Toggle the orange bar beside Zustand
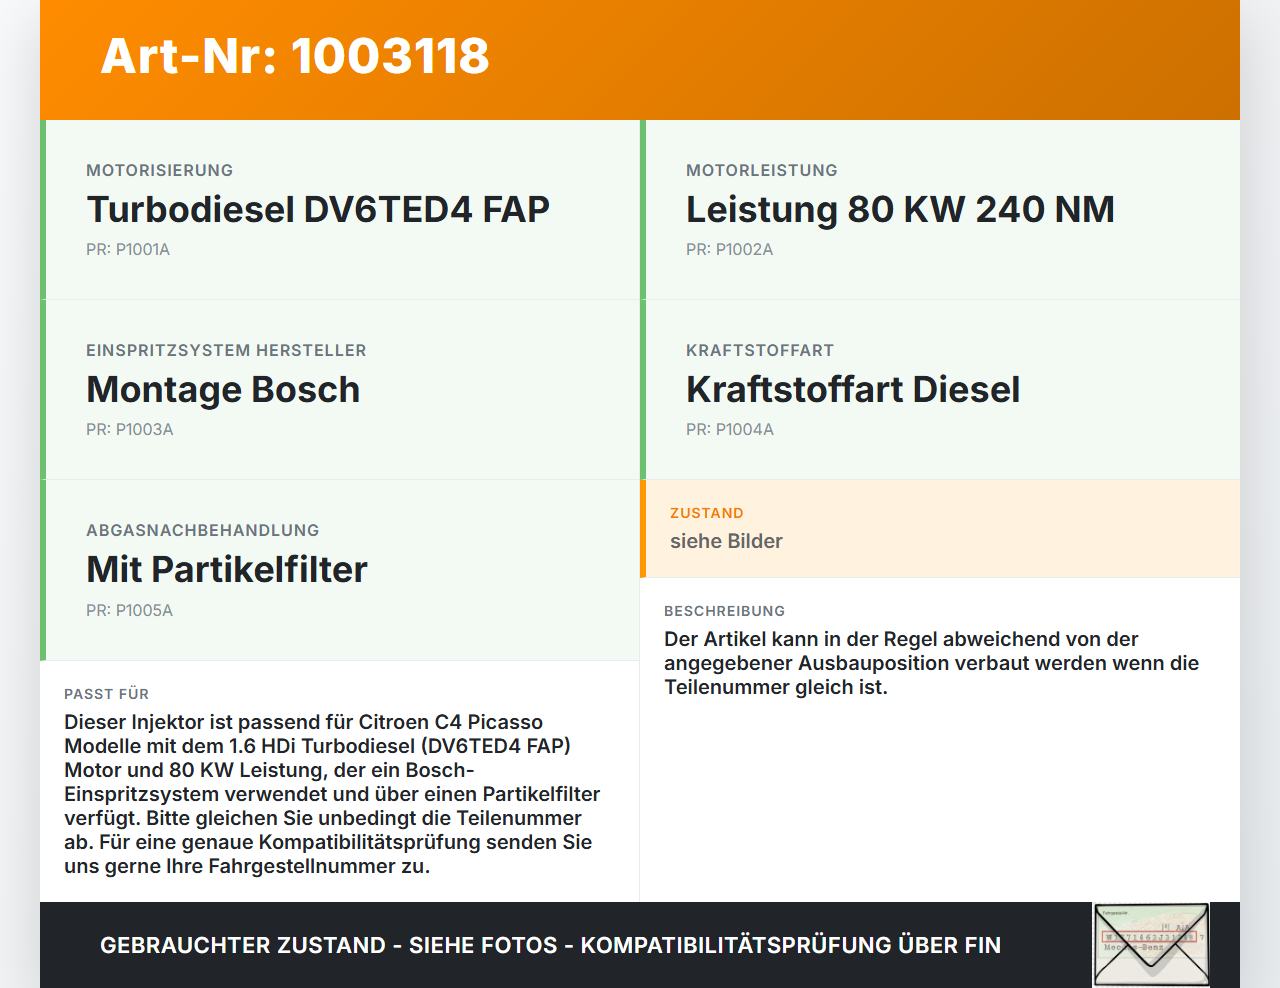Image resolution: width=1280 pixels, height=988 pixels. point(643,529)
